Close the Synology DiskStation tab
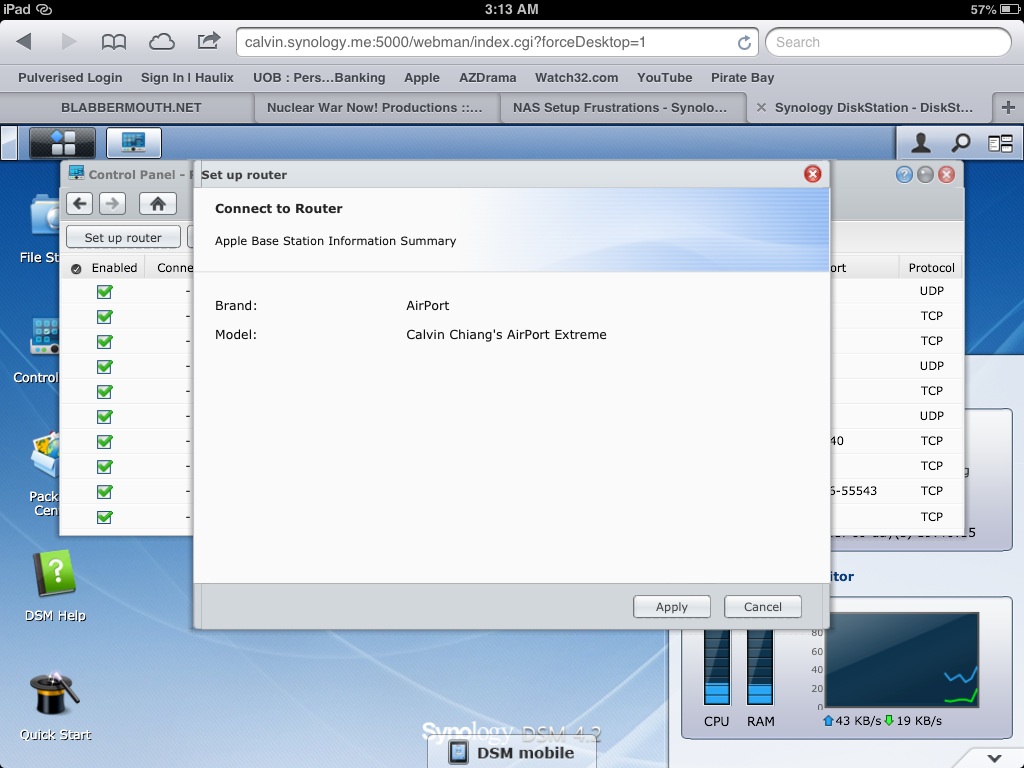This screenshot has width=1024, height=768. click(x=761, y=107)
